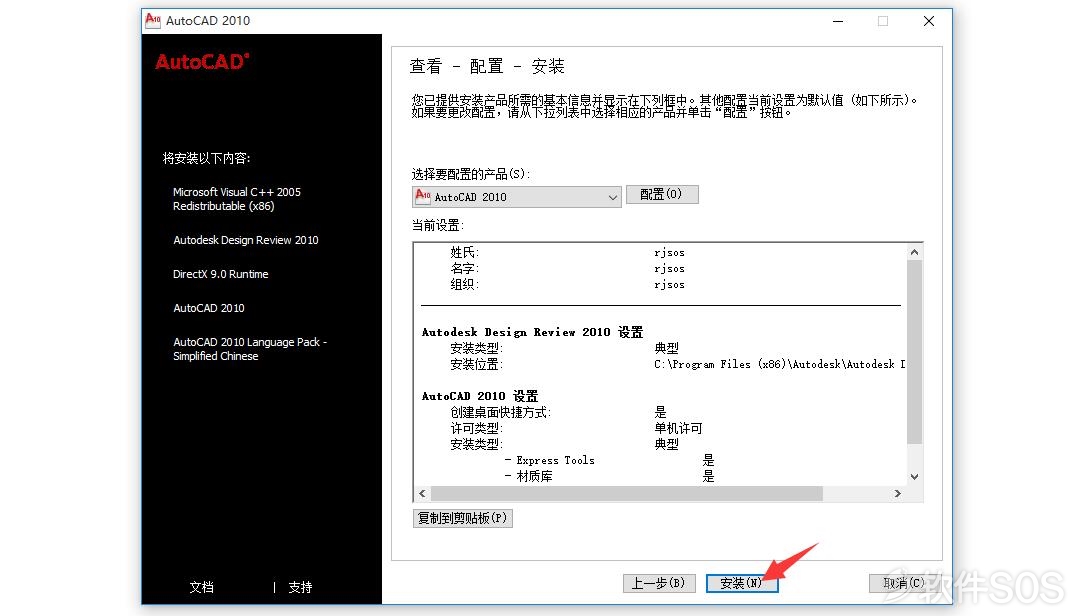Go back with 上一步(B) button
The image size is (1080, 616).
click(659, 583)
